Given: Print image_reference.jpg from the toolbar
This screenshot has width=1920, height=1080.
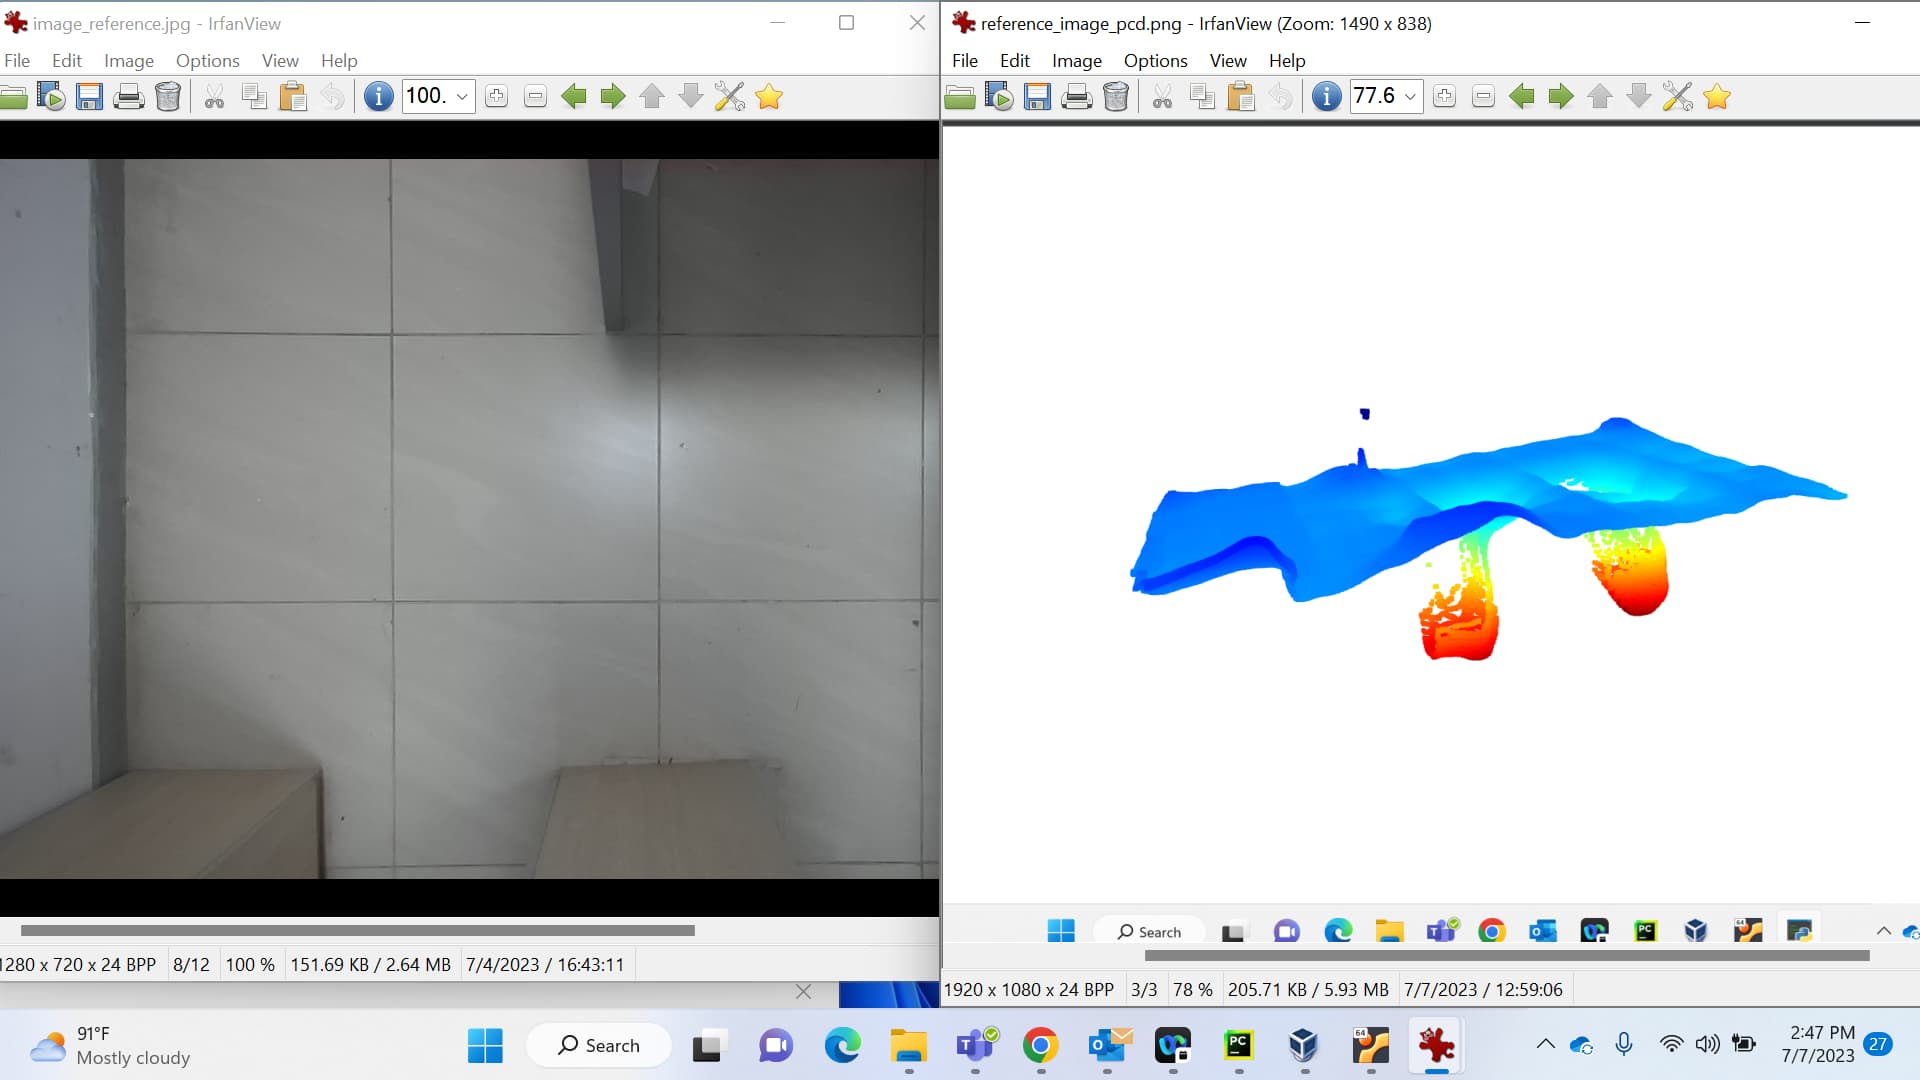Looking at the screenshot, I should pyautogui.click(x=127, y=96).
